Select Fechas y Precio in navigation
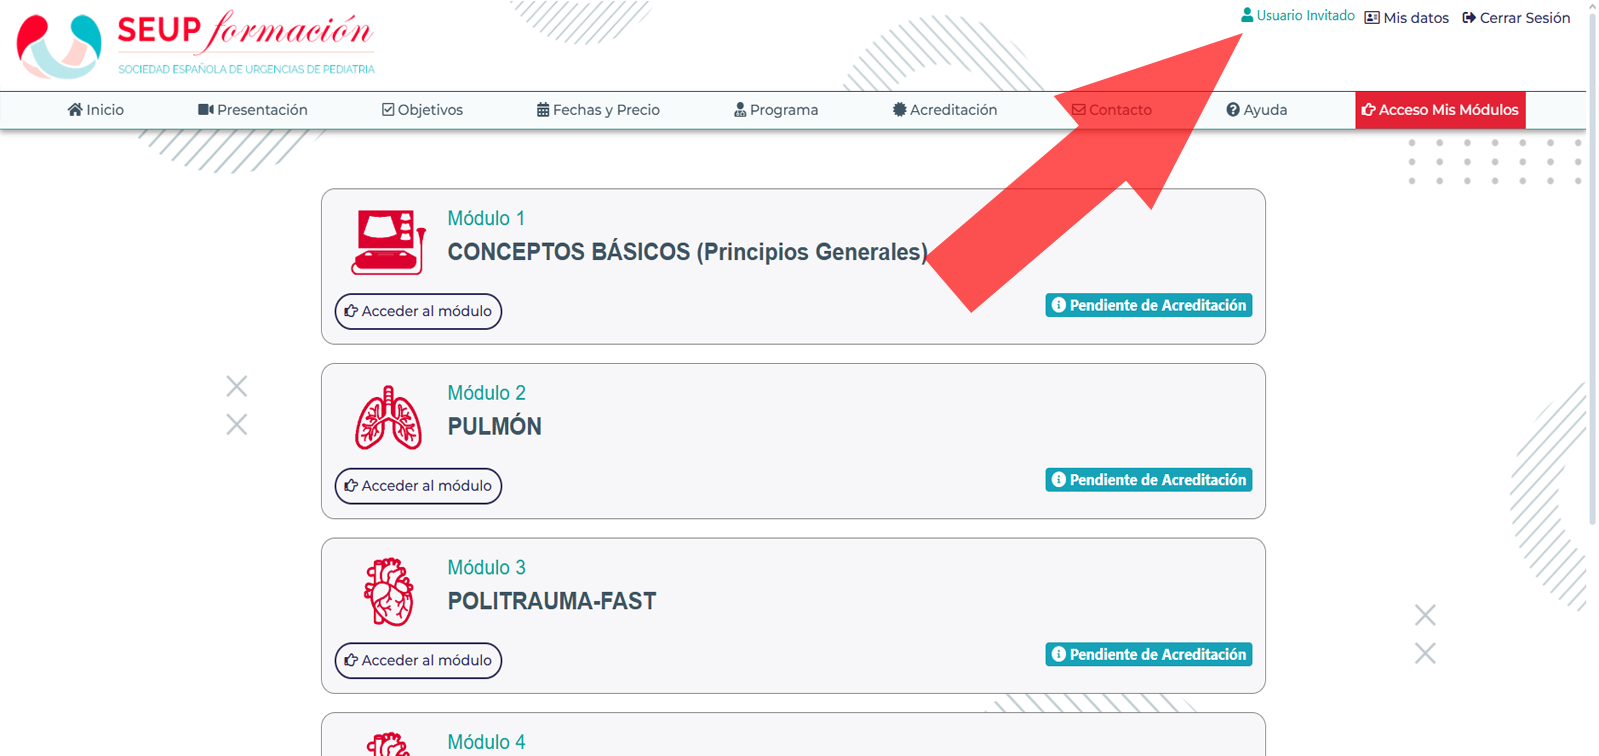This screenshot has width=1599, height=756. click(598, 110)
